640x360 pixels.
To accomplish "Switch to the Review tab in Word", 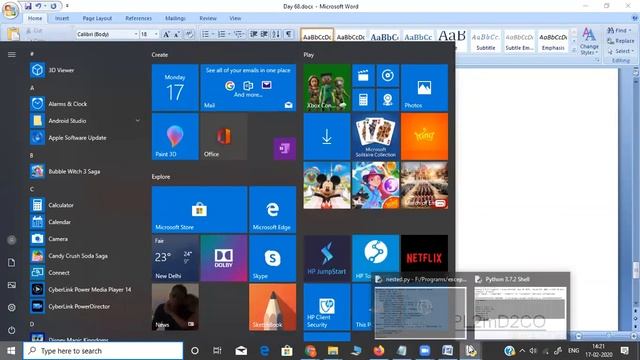I will (208, 18).
